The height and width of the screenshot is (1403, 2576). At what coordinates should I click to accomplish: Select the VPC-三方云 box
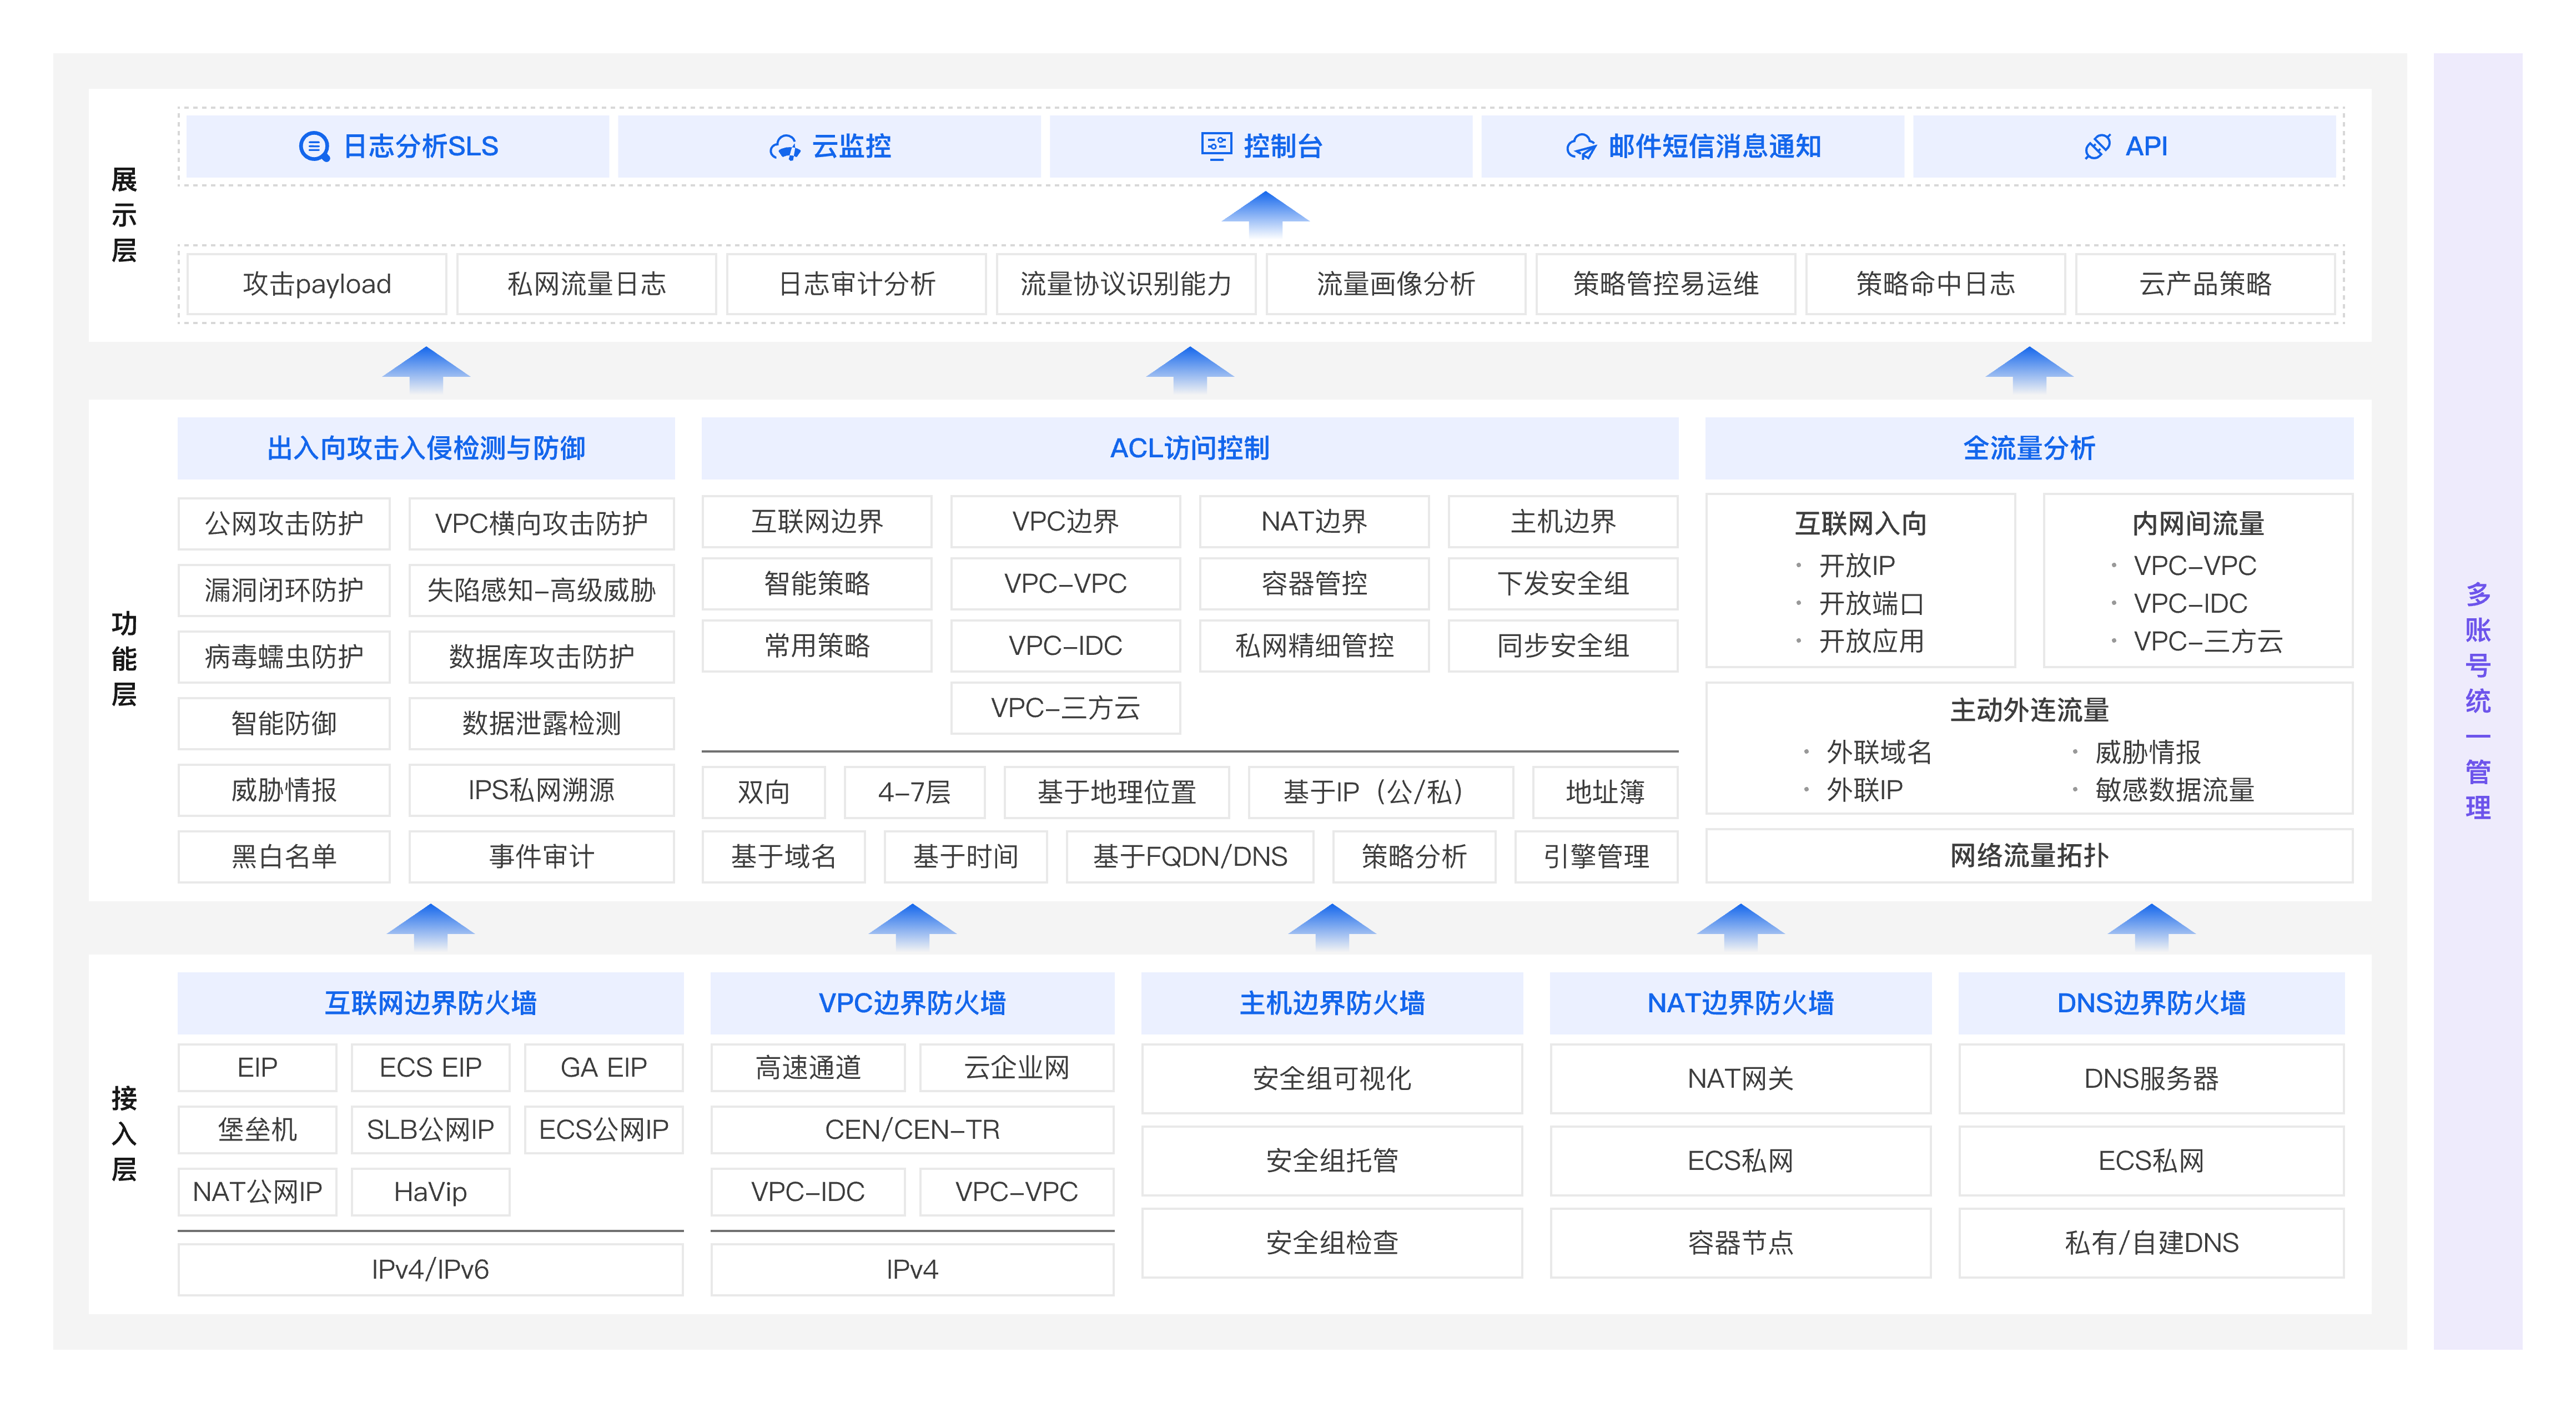pos(1065,710)
